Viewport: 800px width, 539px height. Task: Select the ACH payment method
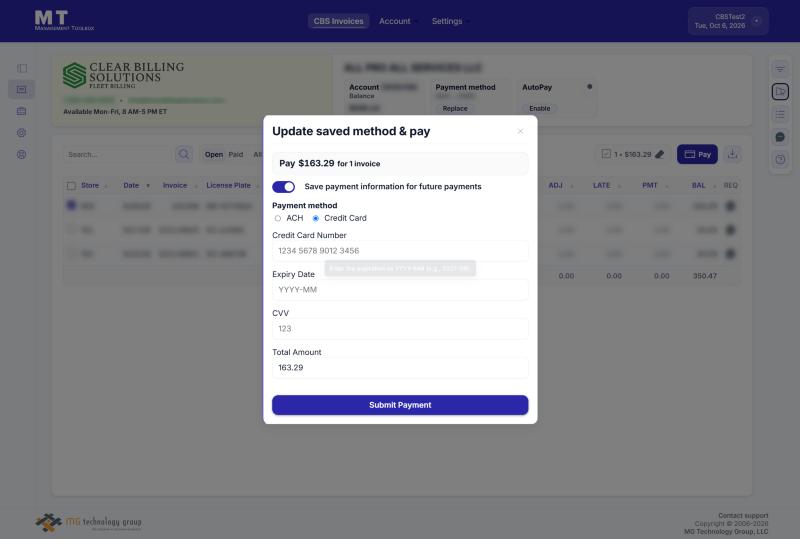278,218
